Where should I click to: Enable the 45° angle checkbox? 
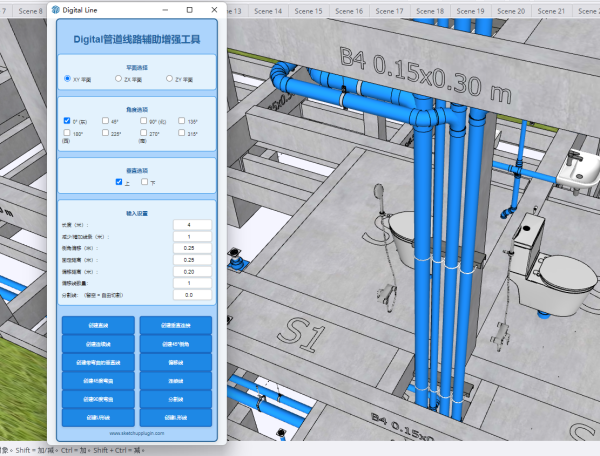pos(104,120)
